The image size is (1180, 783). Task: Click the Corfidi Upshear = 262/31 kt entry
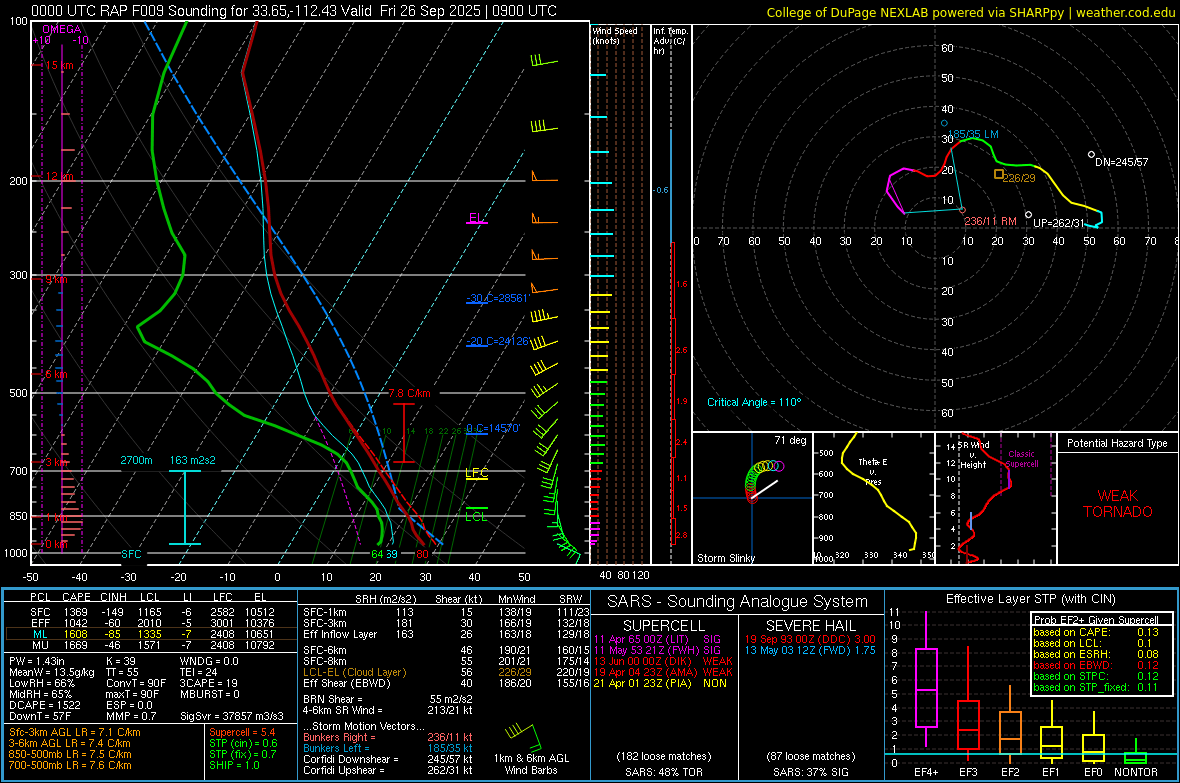click(388, 770)
